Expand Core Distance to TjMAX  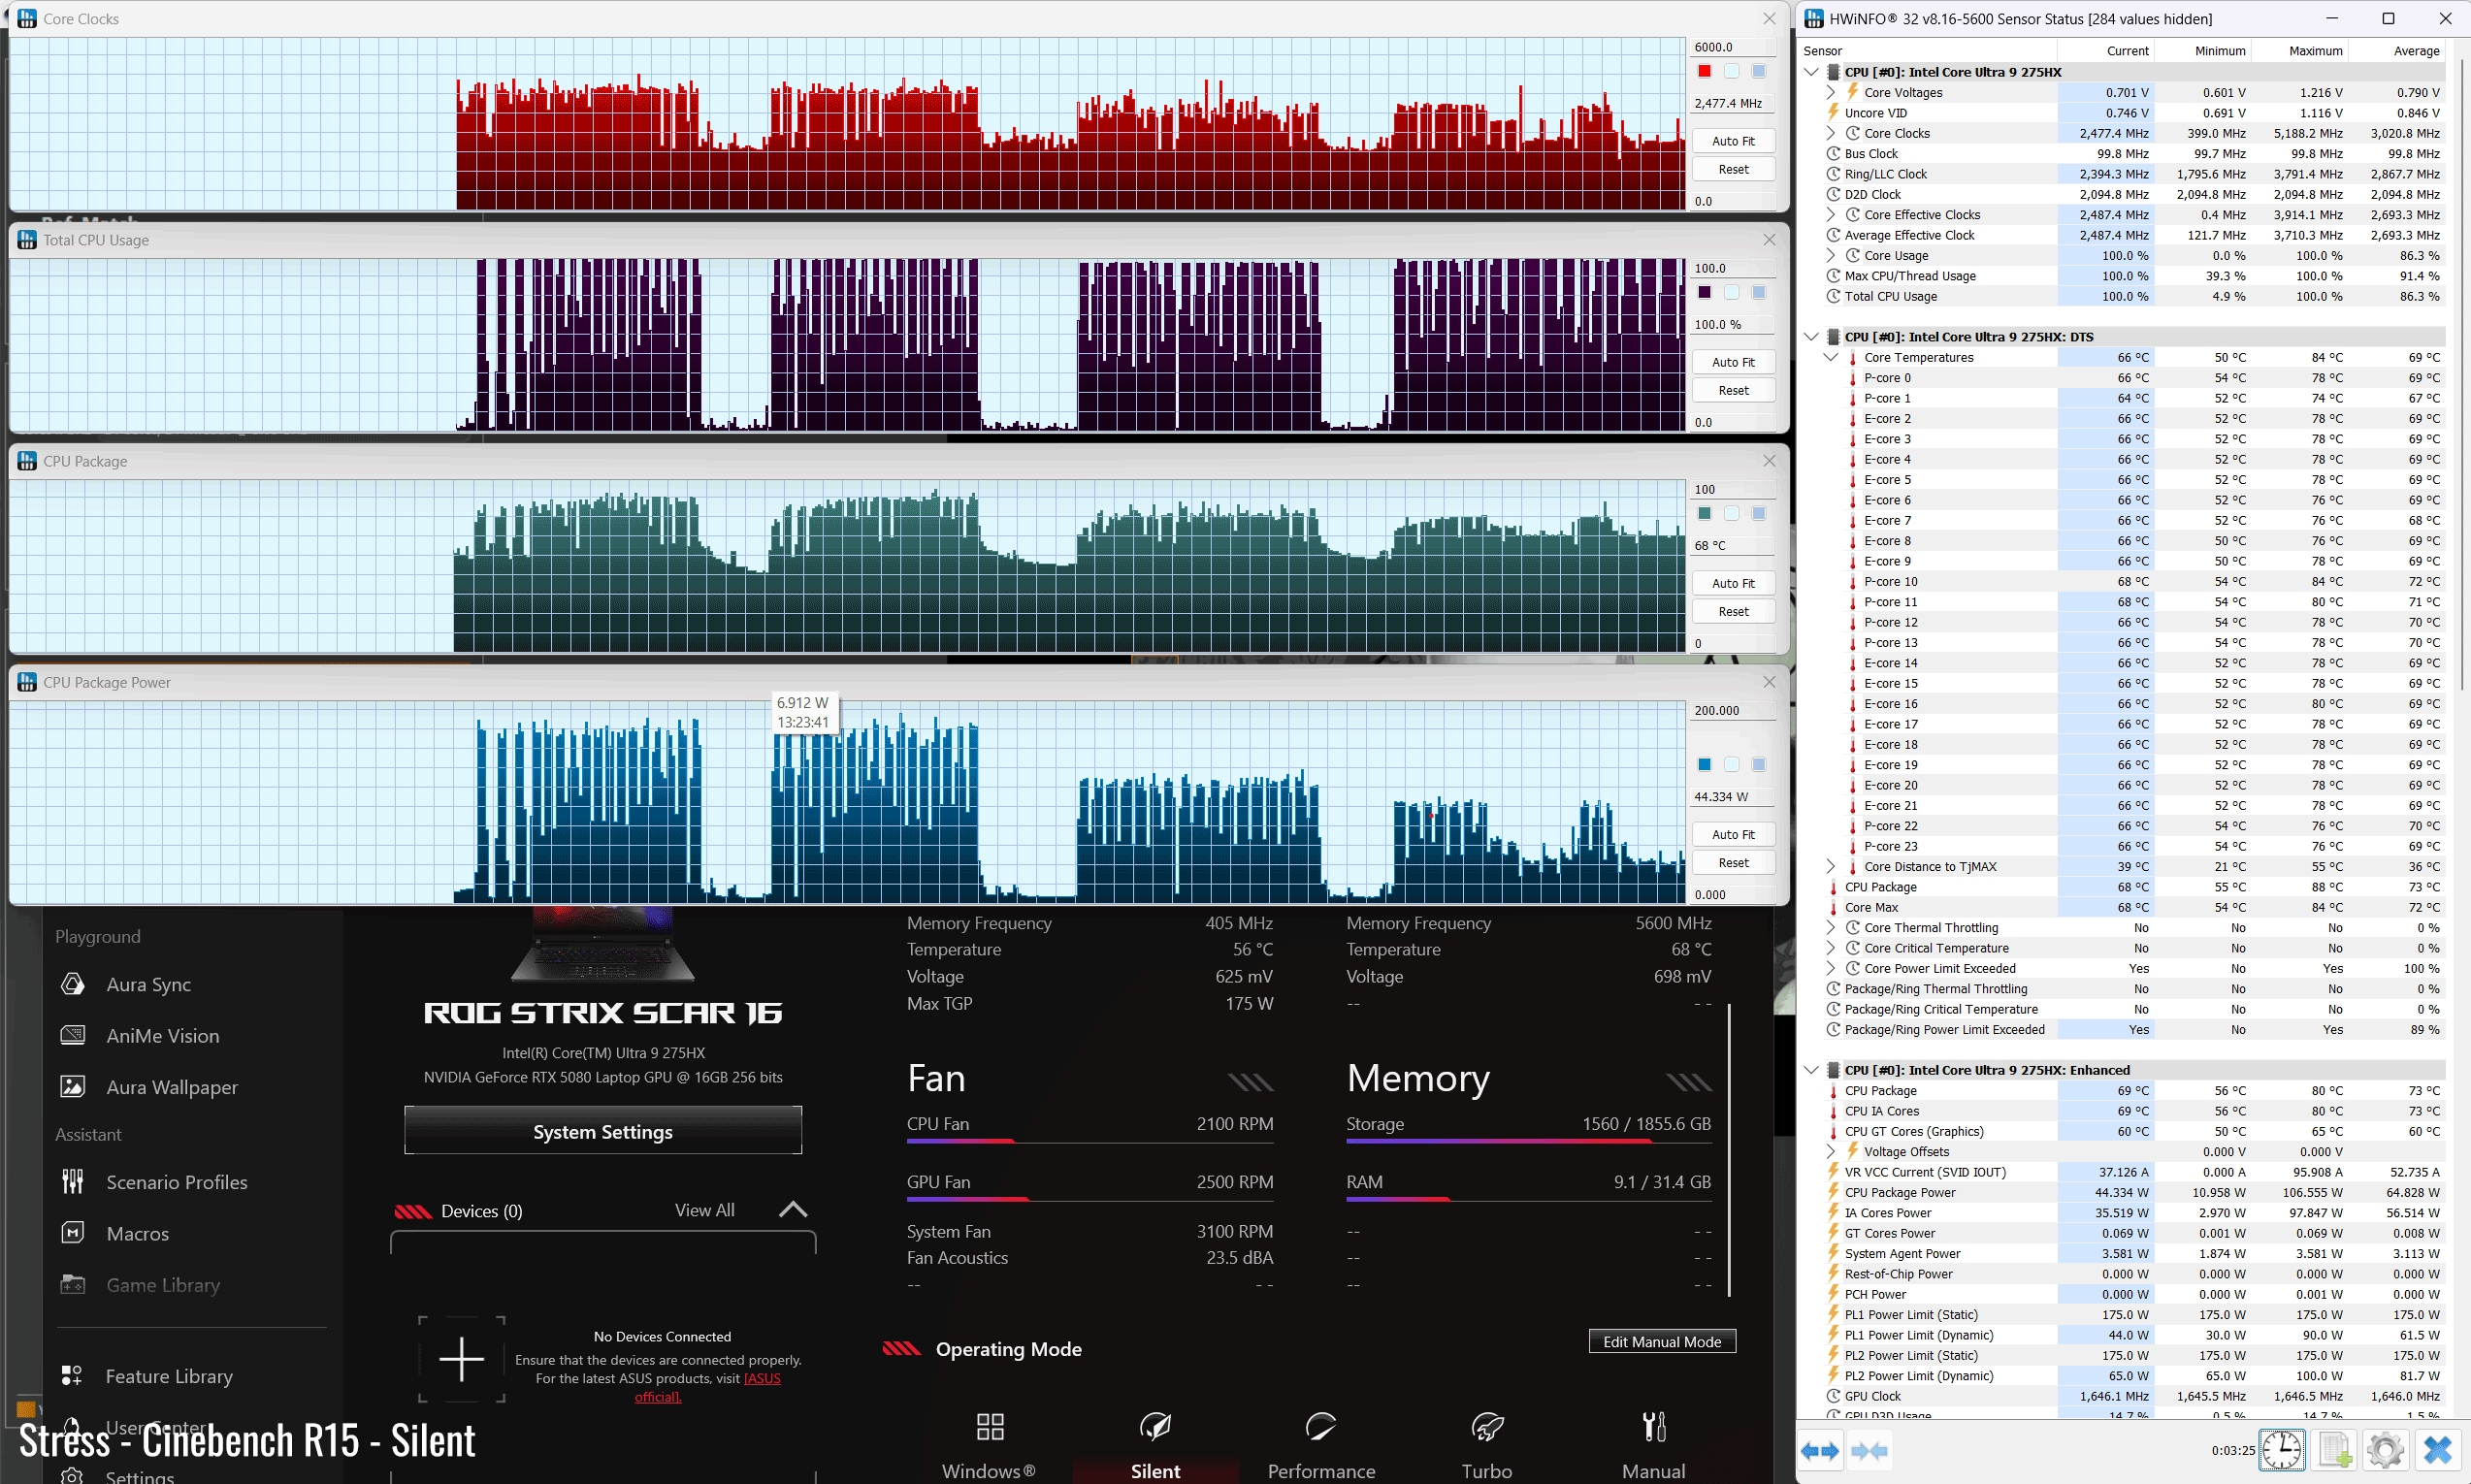coord(1831,866)
